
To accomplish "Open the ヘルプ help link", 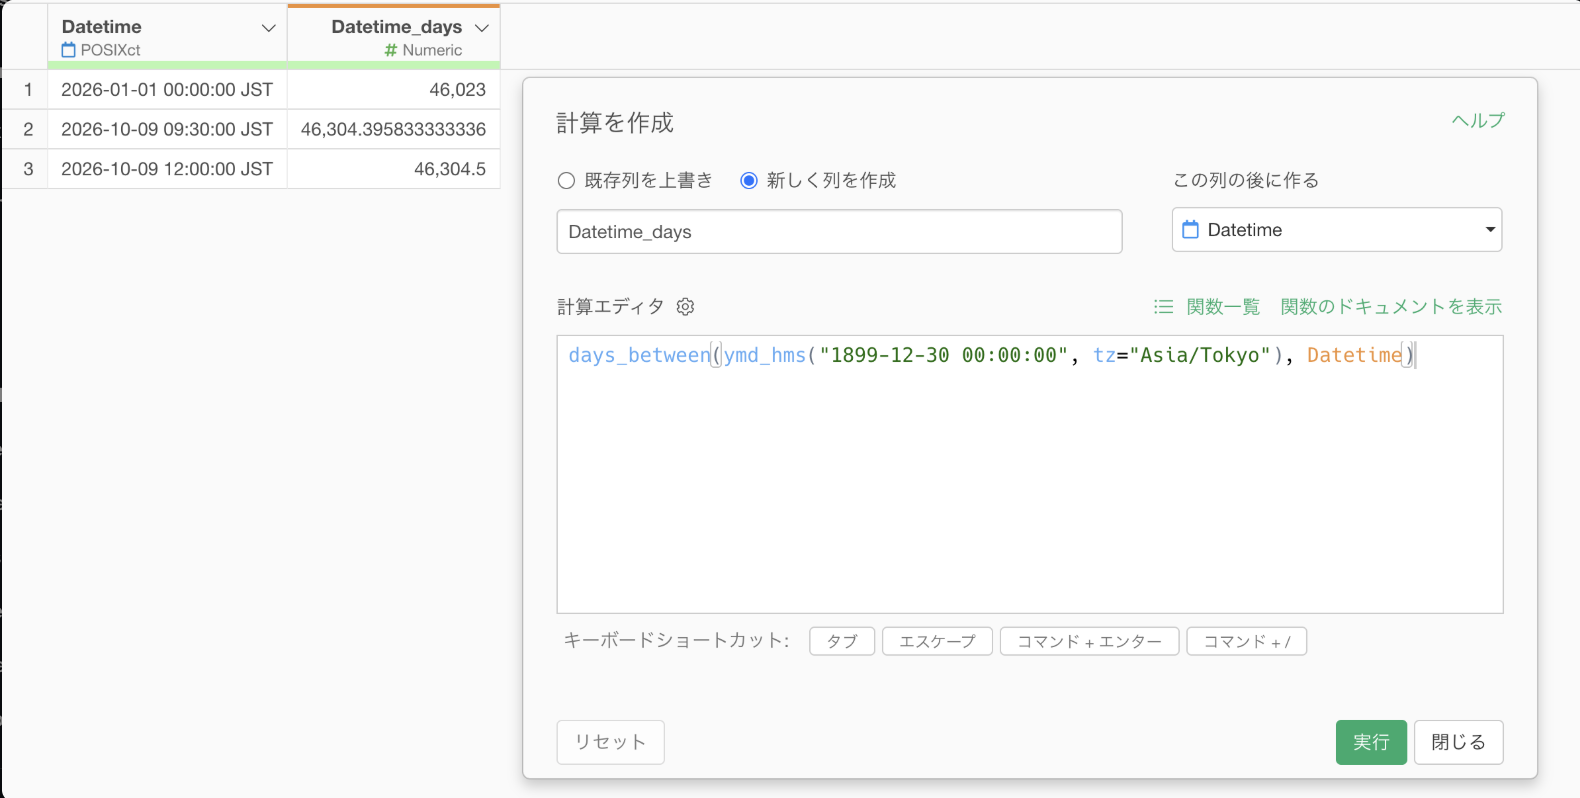I will click(x=1478, y=120).
